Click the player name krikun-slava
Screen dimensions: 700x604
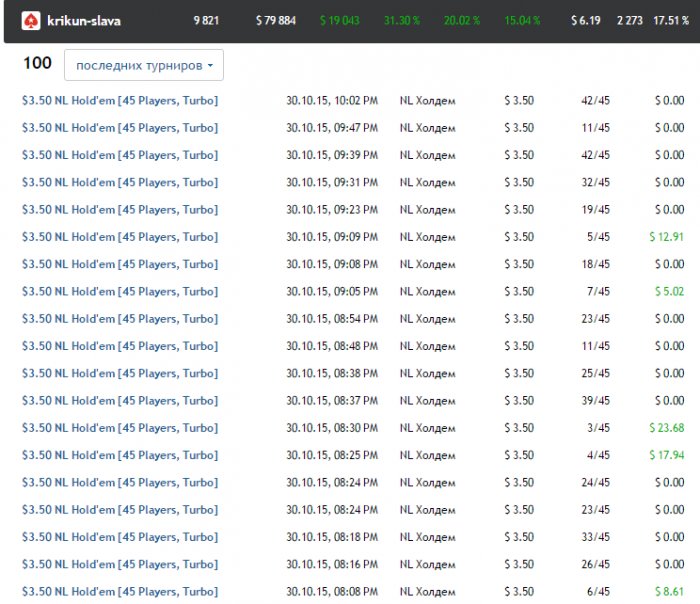coord(84,21)
